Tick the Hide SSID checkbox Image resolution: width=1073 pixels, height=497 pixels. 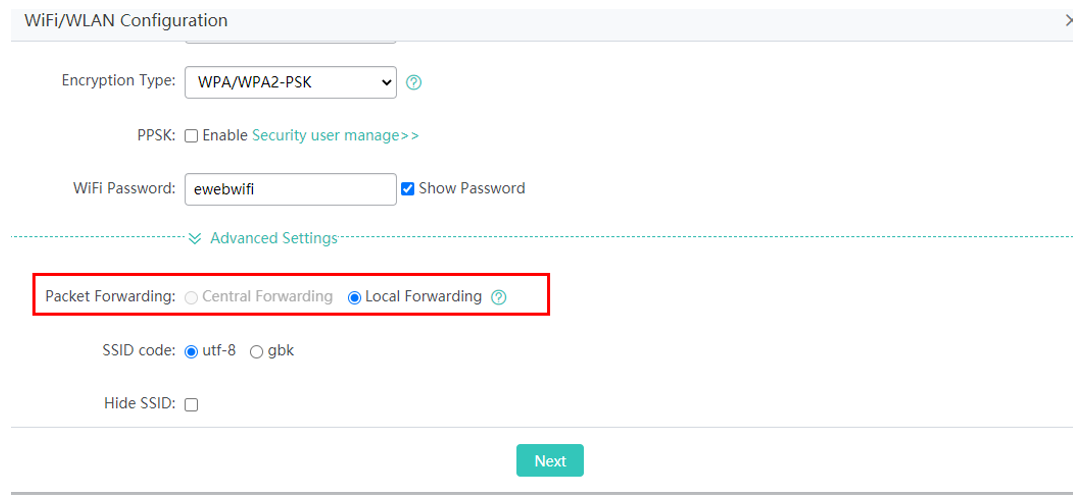coord(192,405)
